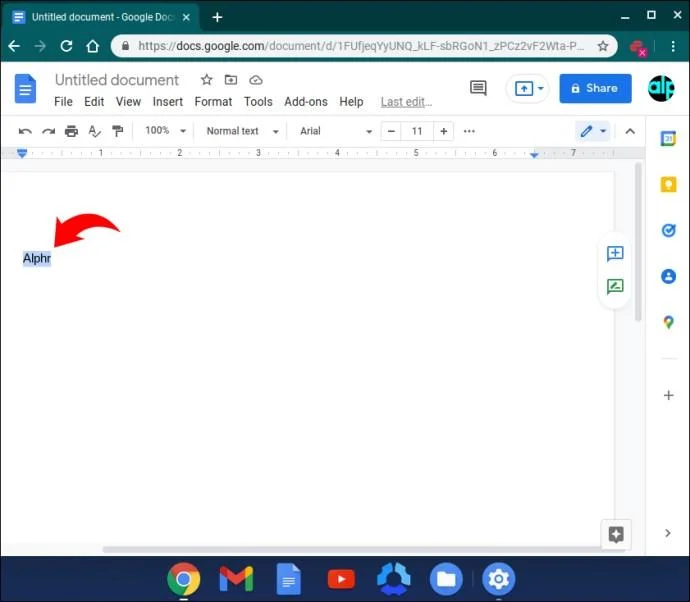The height and width of the screenshot is (602, 690).
Task: Open more toolbar options ellipsis
Action: pos(469,131)
